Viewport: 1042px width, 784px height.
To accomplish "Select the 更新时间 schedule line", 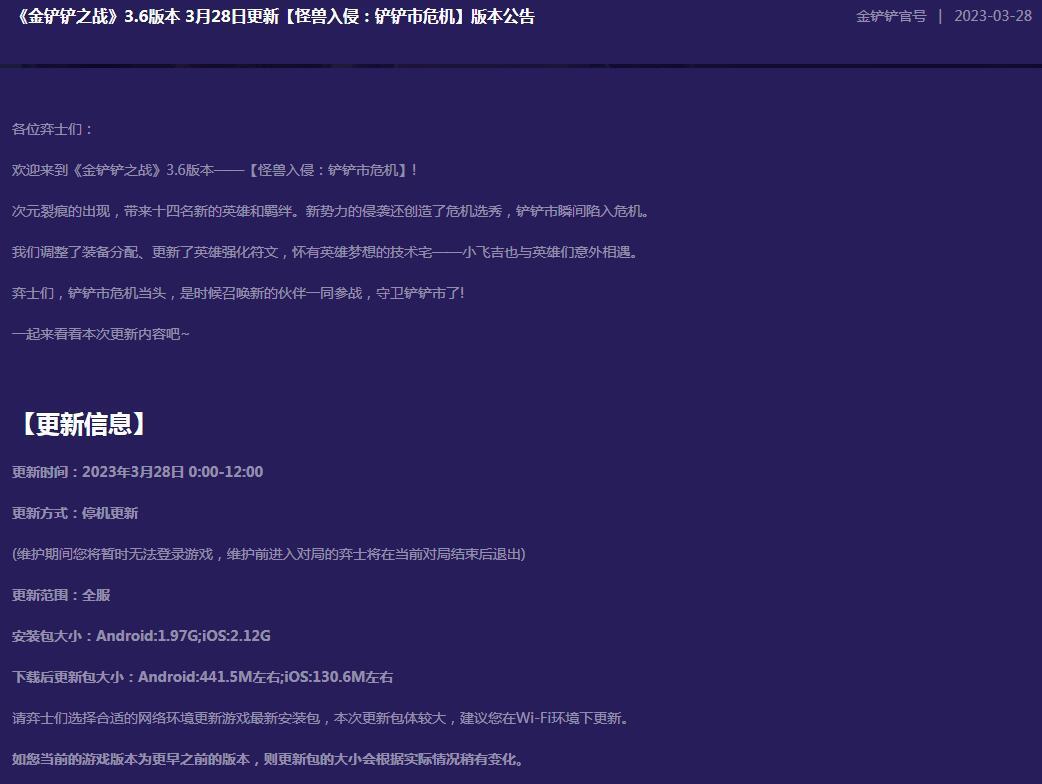I will tap(137, 471).
